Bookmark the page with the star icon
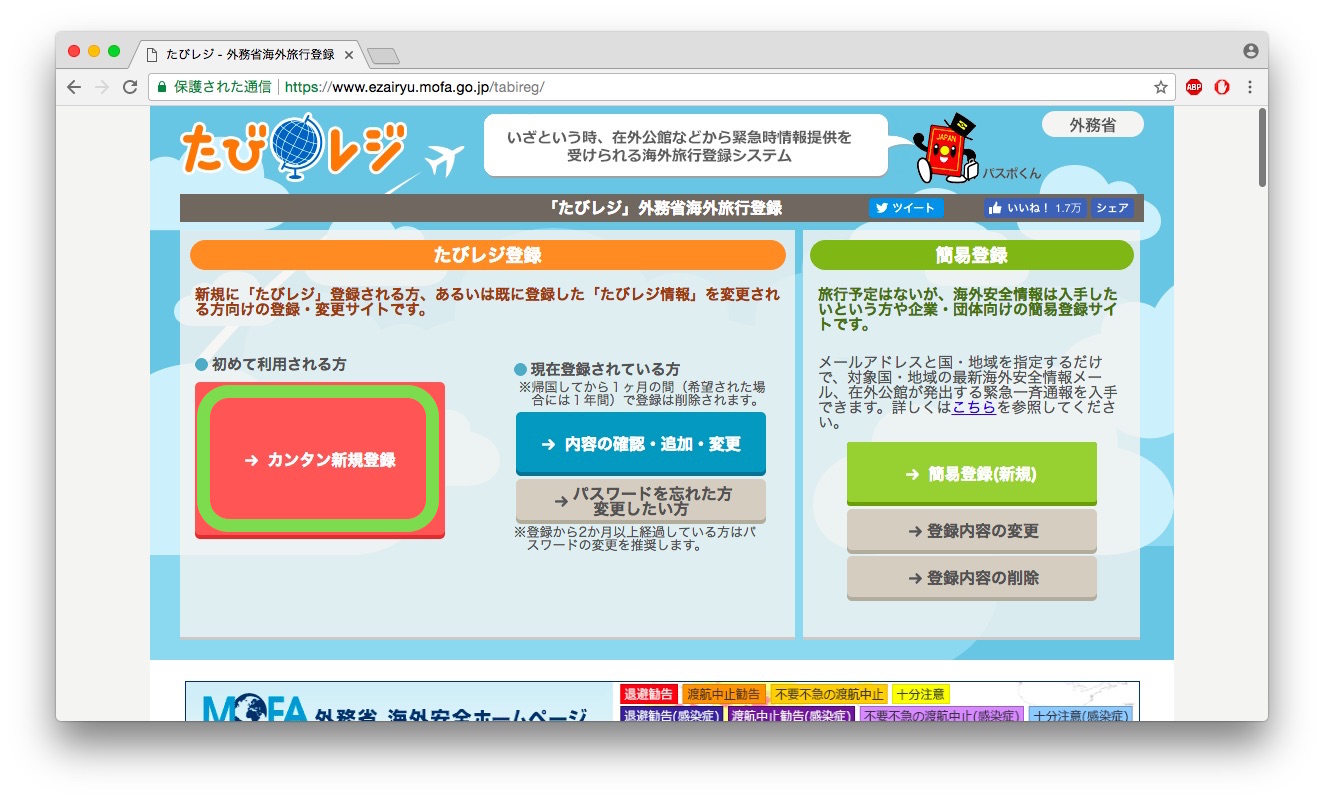1324x801 pixels. point(1160,87)
